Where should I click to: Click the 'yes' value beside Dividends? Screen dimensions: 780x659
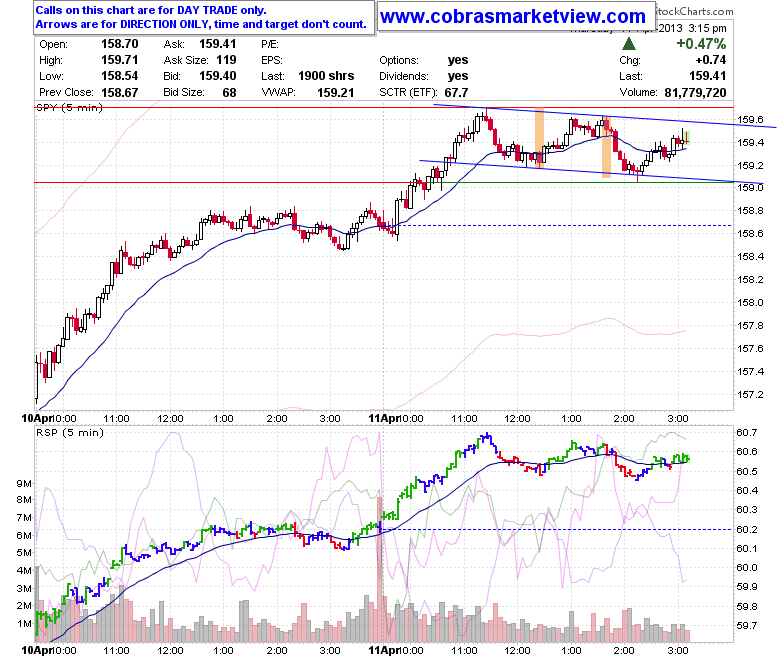pyautogui.click(x=458, y=76)
